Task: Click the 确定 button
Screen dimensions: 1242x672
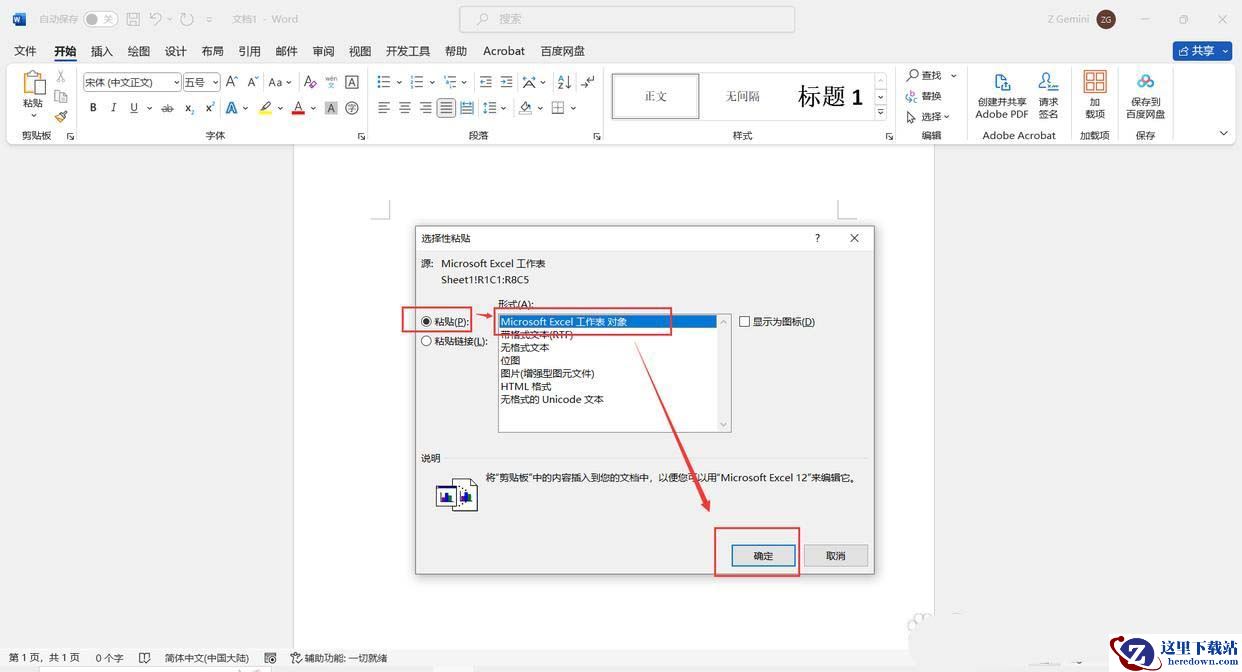Action: [763, 556]
